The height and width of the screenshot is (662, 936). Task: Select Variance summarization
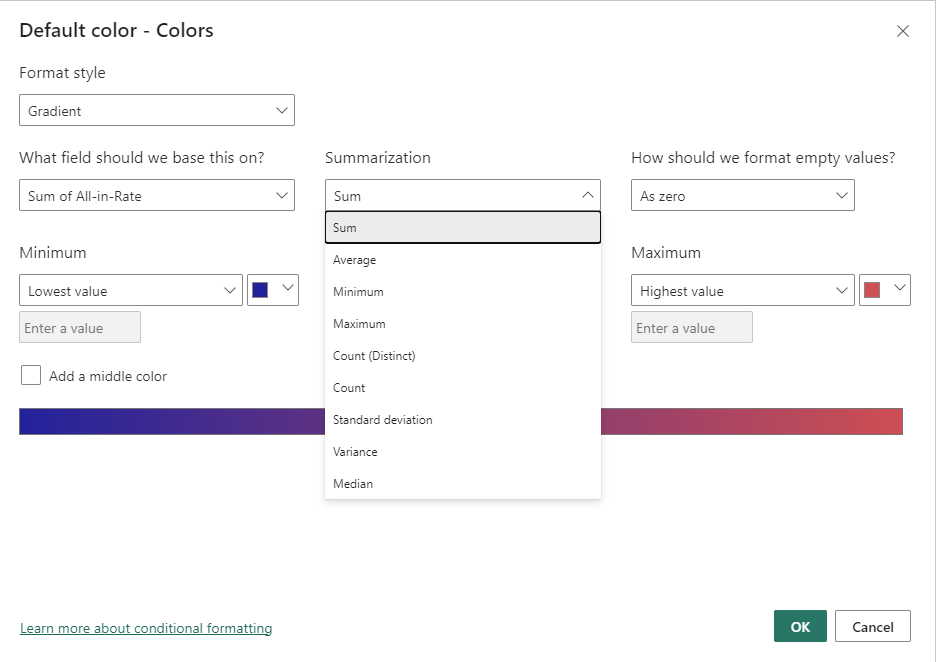pos(463,452)
